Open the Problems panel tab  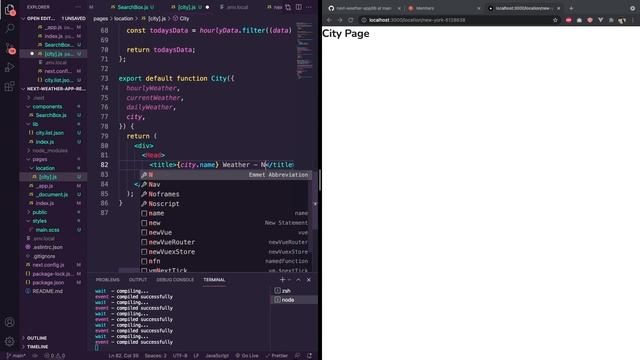coord(107,280)
